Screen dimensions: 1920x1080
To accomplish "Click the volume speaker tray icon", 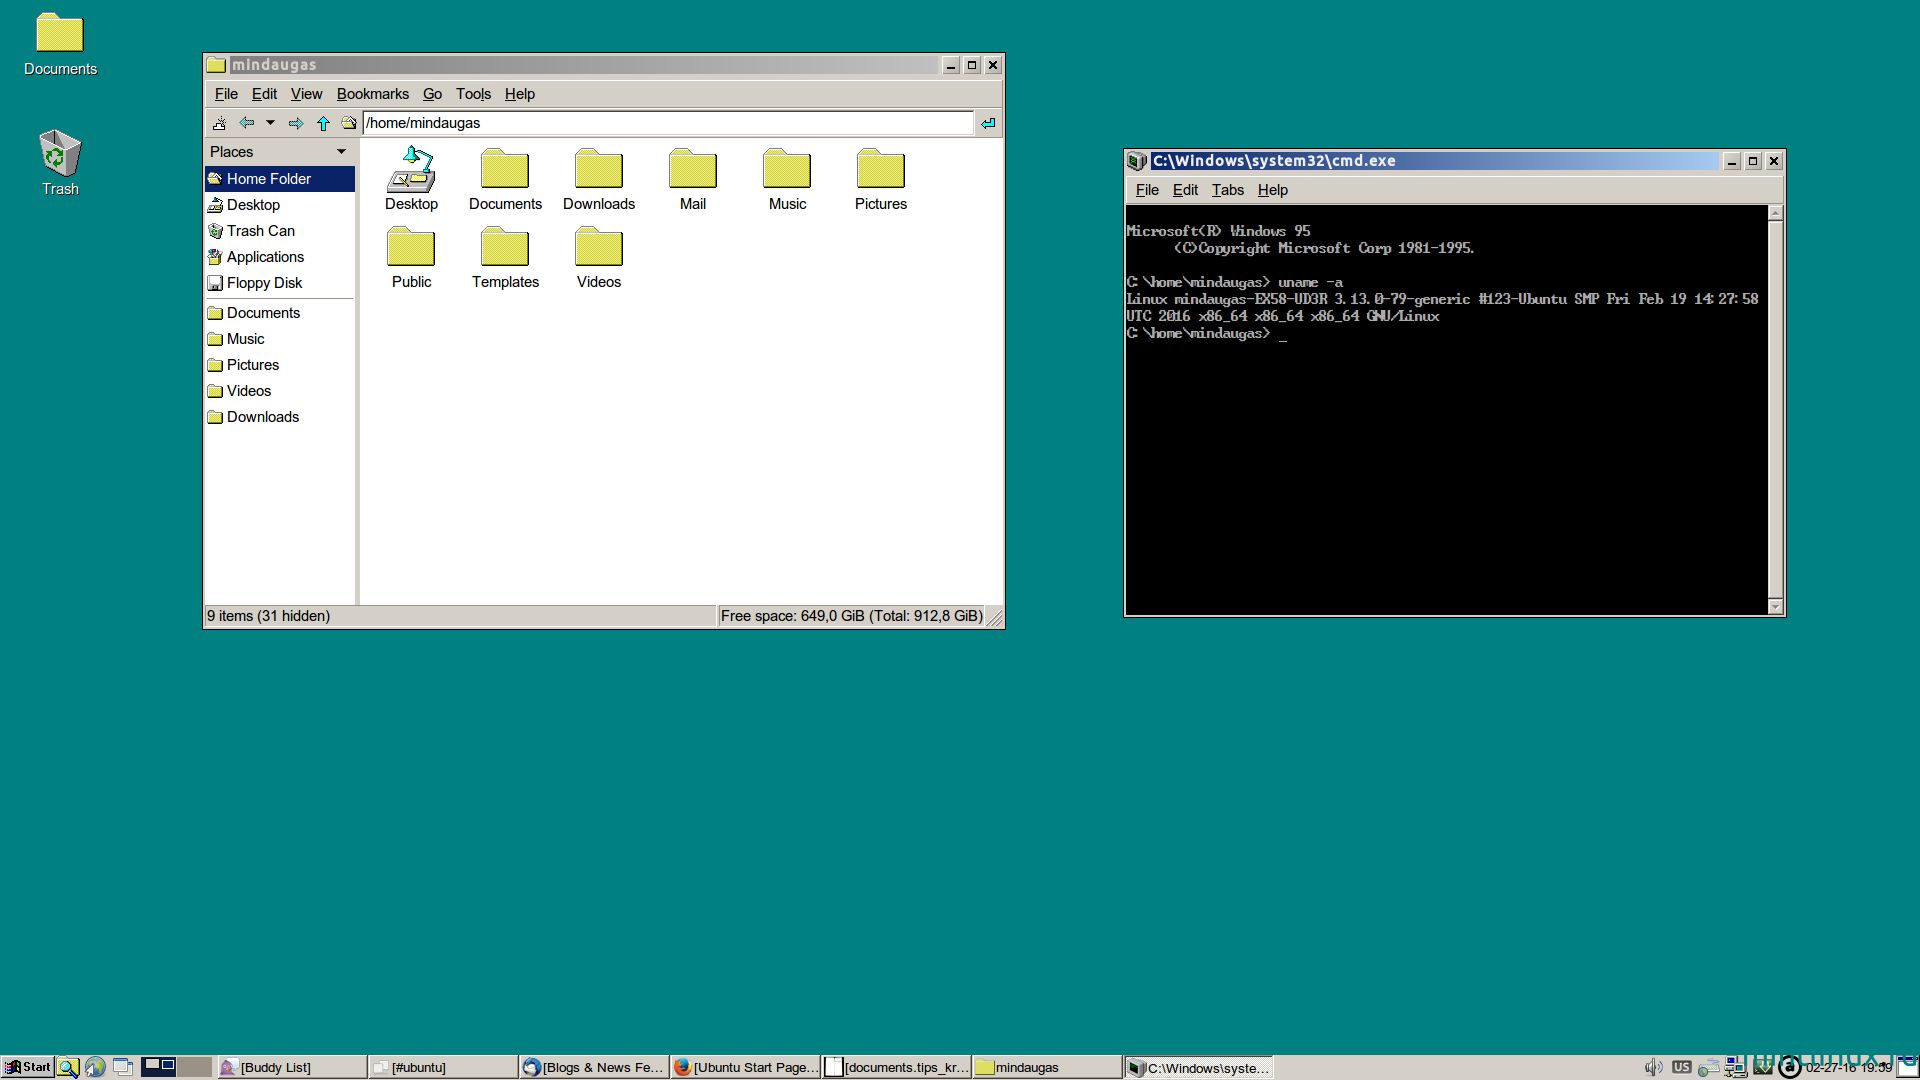I will click(x=1653, y=1067).
